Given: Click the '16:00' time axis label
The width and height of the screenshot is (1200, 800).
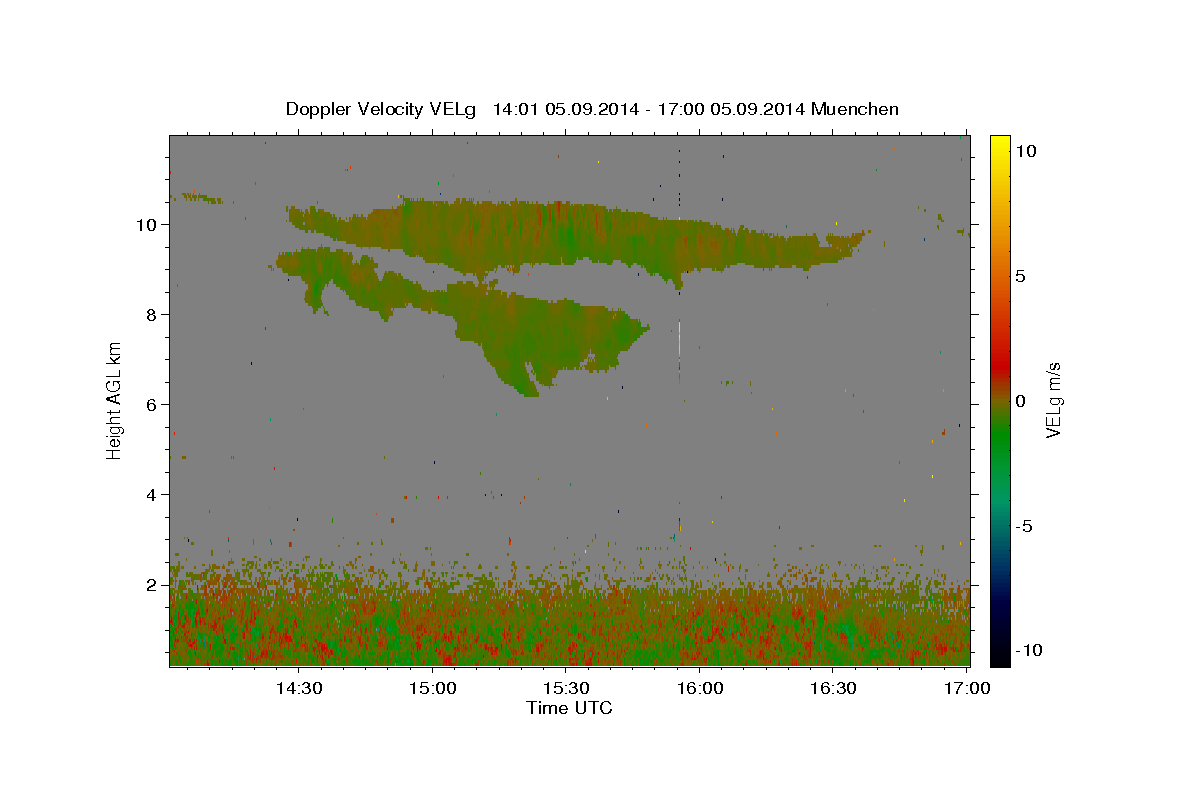Looking at the screenshot, I should [x=700, y=688].
